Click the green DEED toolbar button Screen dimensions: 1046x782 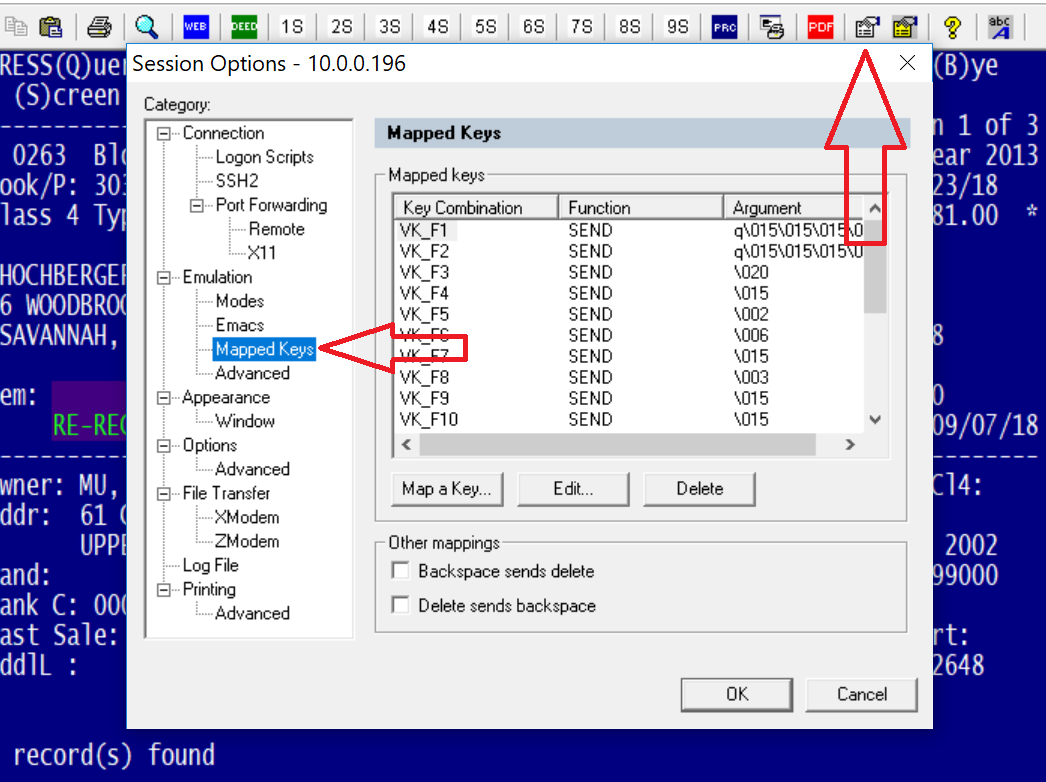243,27
